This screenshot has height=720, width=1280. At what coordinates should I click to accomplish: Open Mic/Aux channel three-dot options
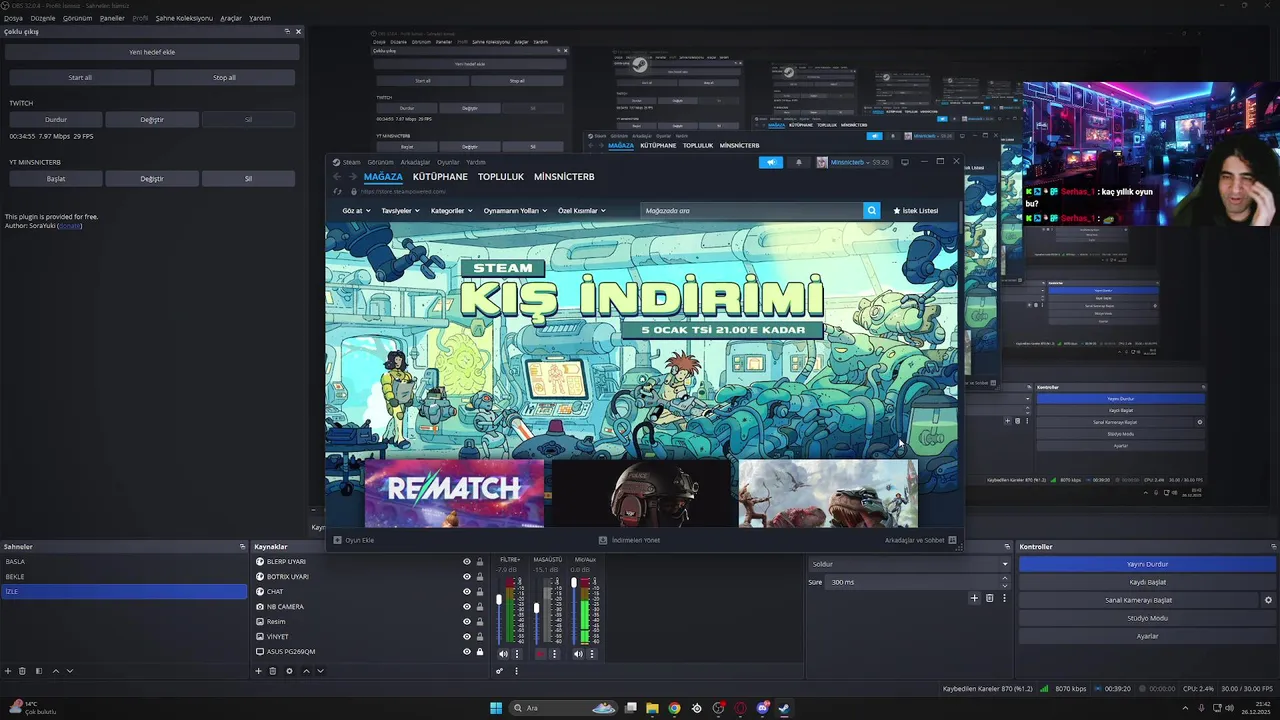point(592,654)
